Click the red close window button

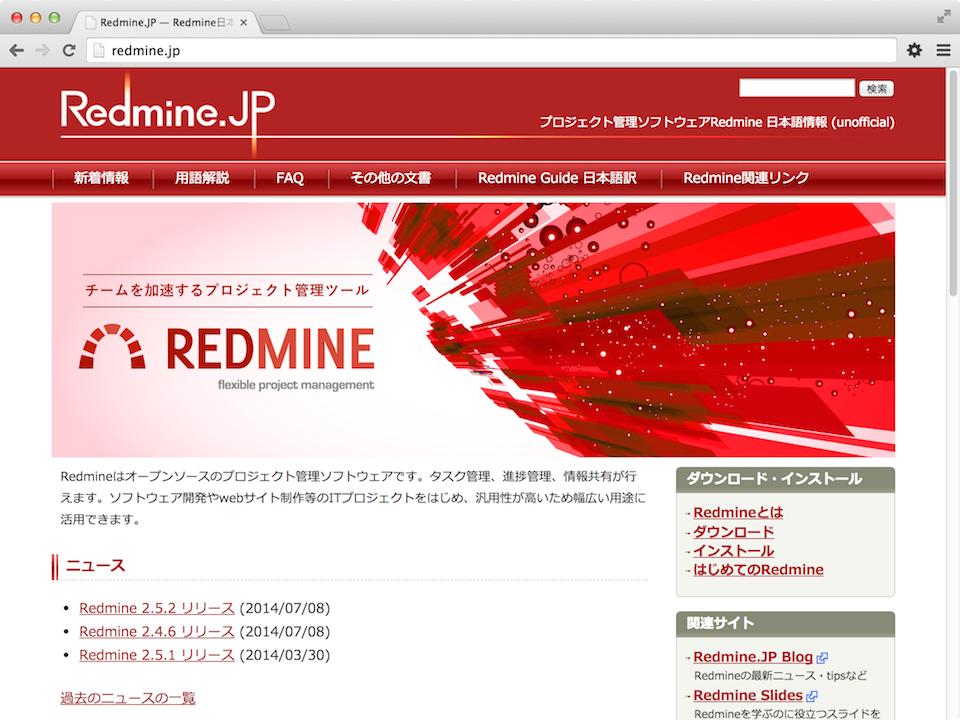point(17,18)
